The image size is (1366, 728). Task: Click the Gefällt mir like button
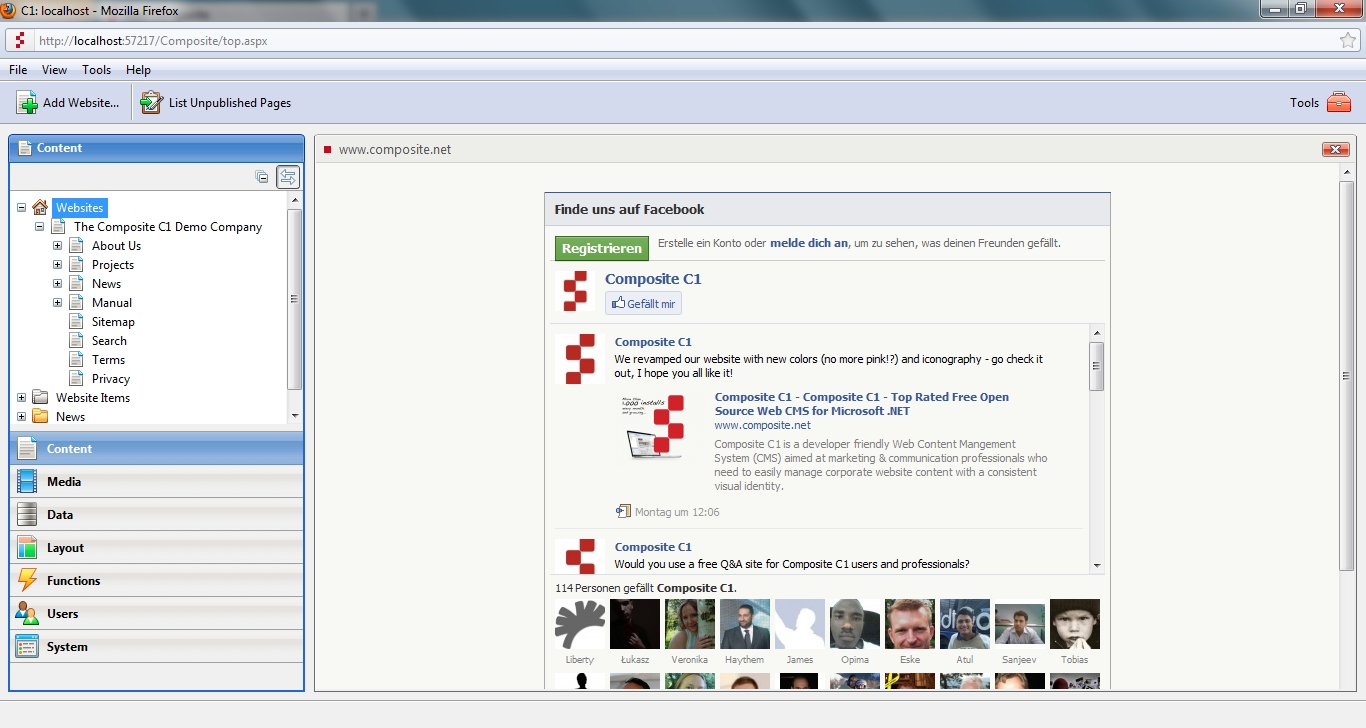pyautogui.click(x=643, y=304)
